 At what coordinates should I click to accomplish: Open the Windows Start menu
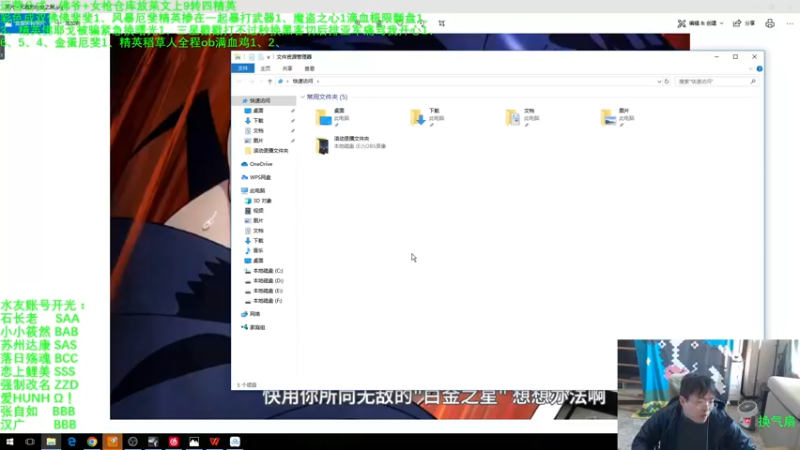click(x=10, y=442)
